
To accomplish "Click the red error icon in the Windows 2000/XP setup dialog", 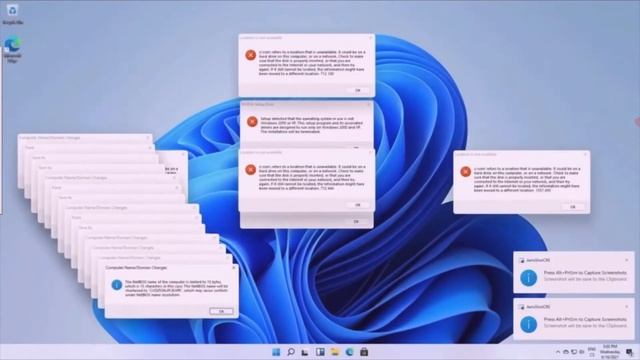I will tap(252, 121).
